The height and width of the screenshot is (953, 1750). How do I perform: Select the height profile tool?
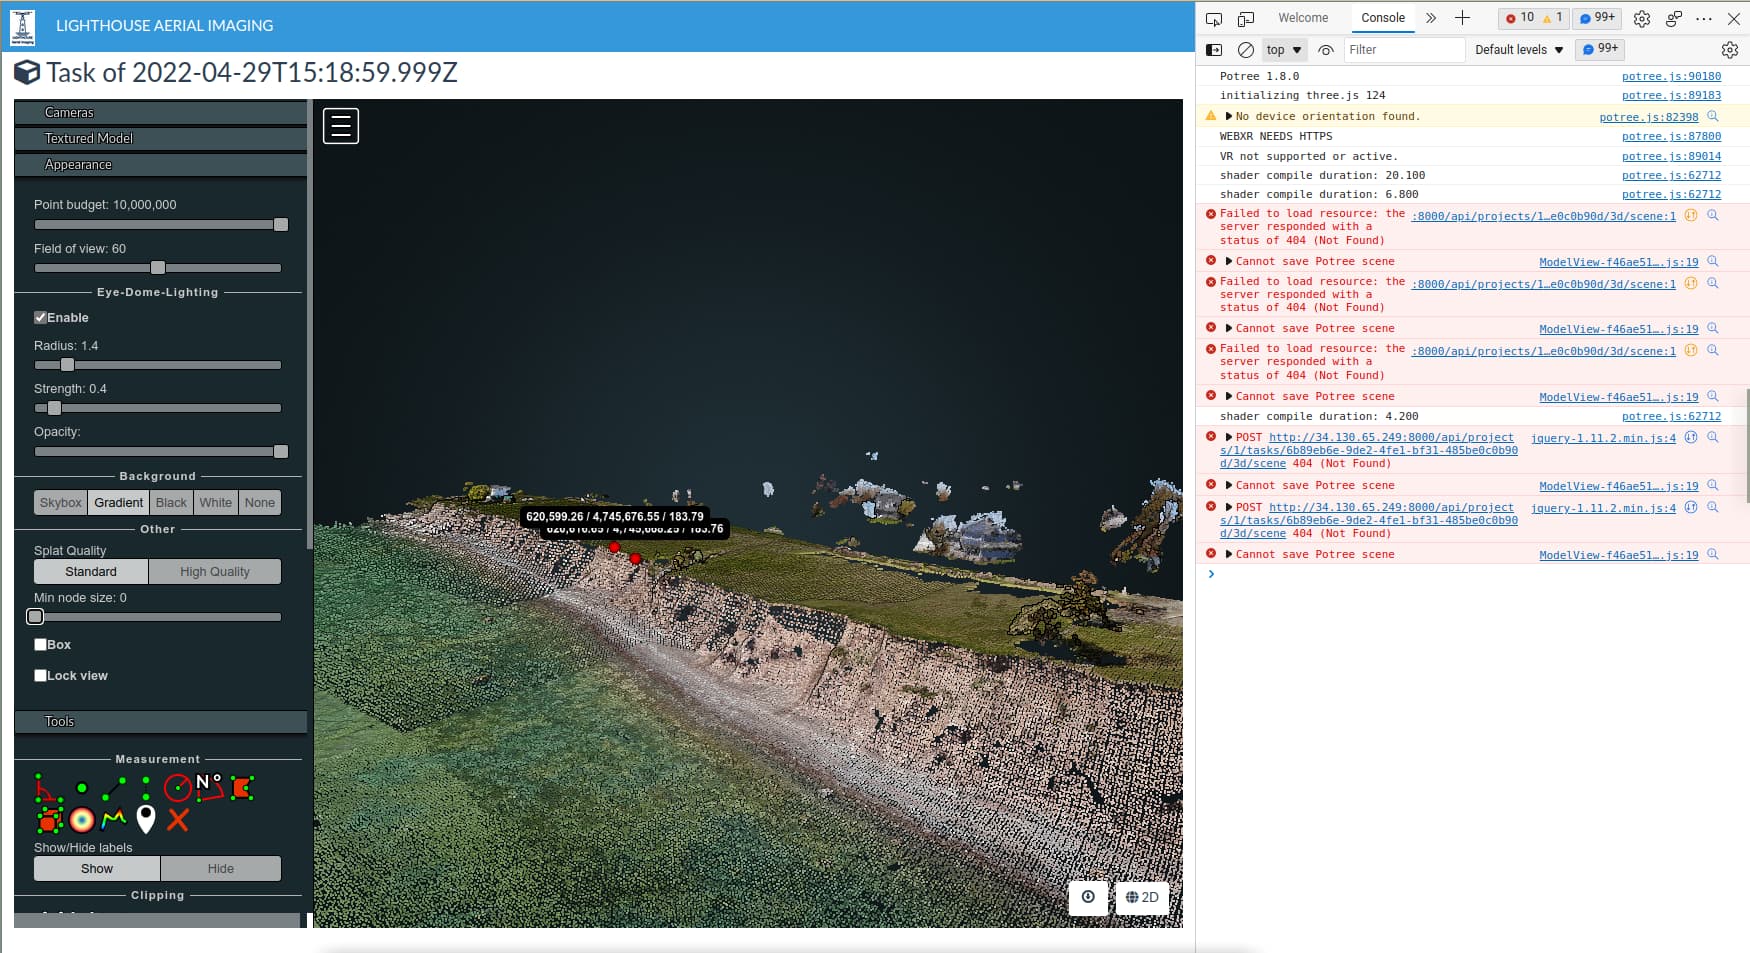pyautogui.click(x=114, y=820)
